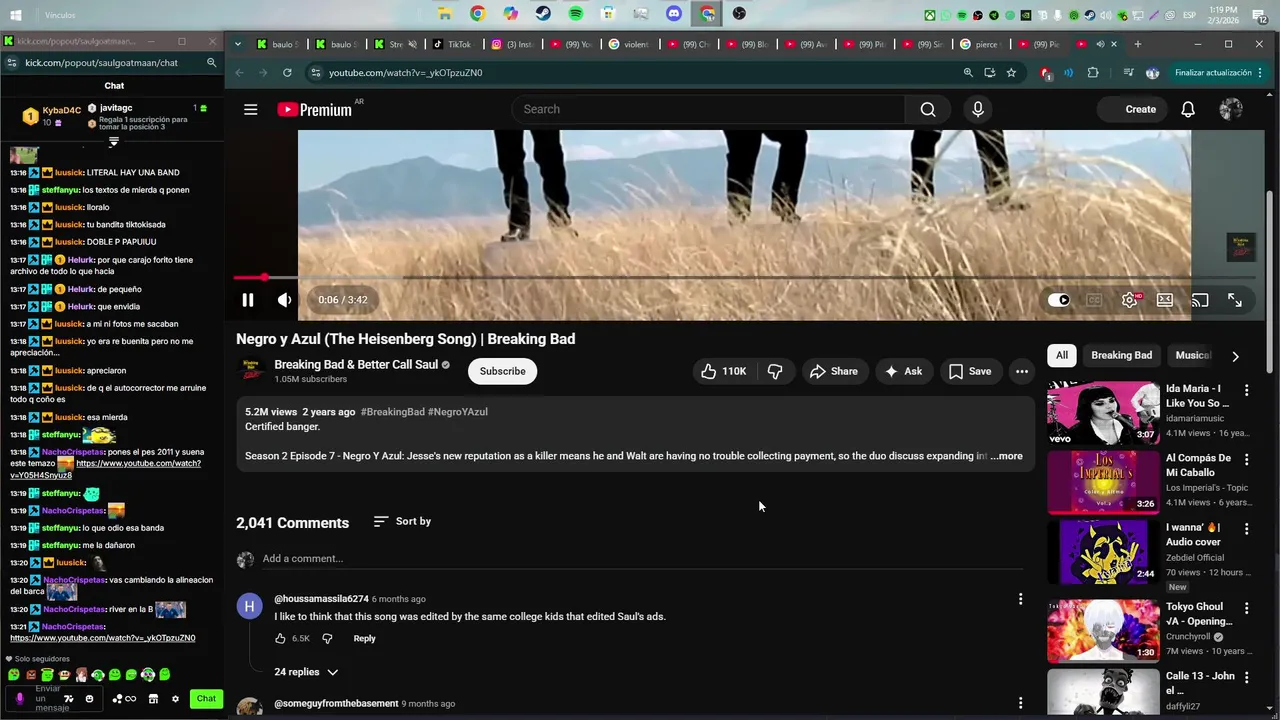Dislike the video
This screenshot has height=720, width=1280.
coord(775,371)
